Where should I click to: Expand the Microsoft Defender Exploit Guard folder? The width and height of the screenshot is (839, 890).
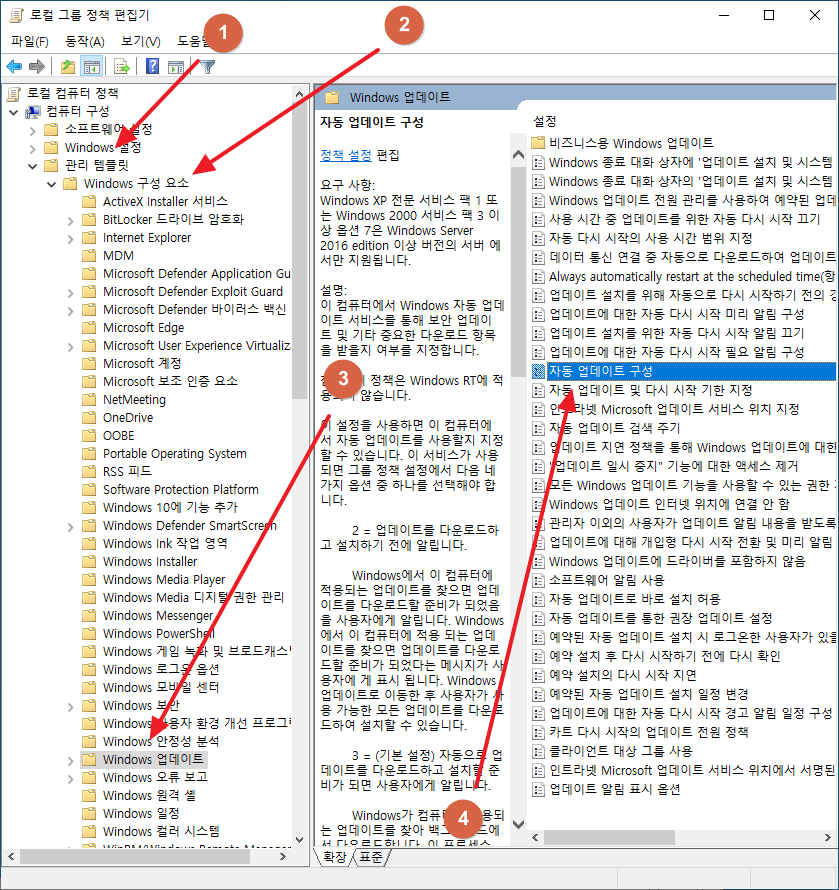tap(70, 293)
